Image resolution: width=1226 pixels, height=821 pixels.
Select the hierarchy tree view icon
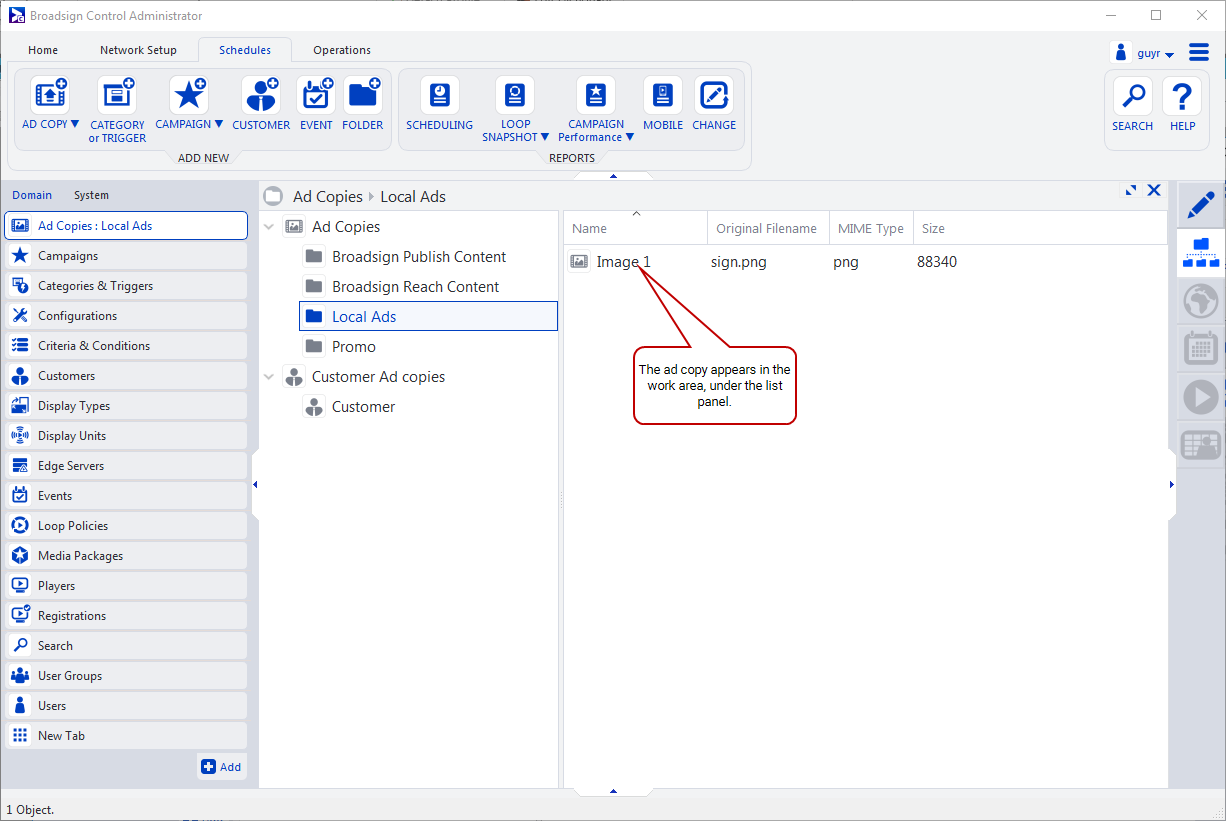1201,251
